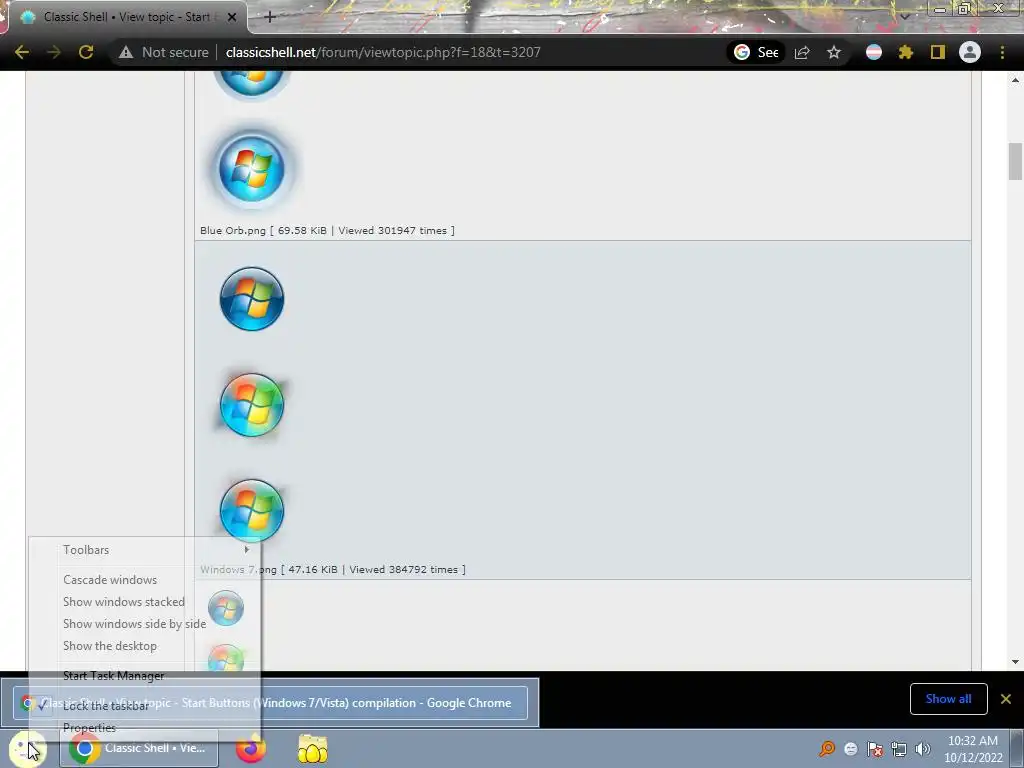The height and width of the screenshot is (768, 1024).
Task: Open the Extensions puzzle icon
Action: 906,52
